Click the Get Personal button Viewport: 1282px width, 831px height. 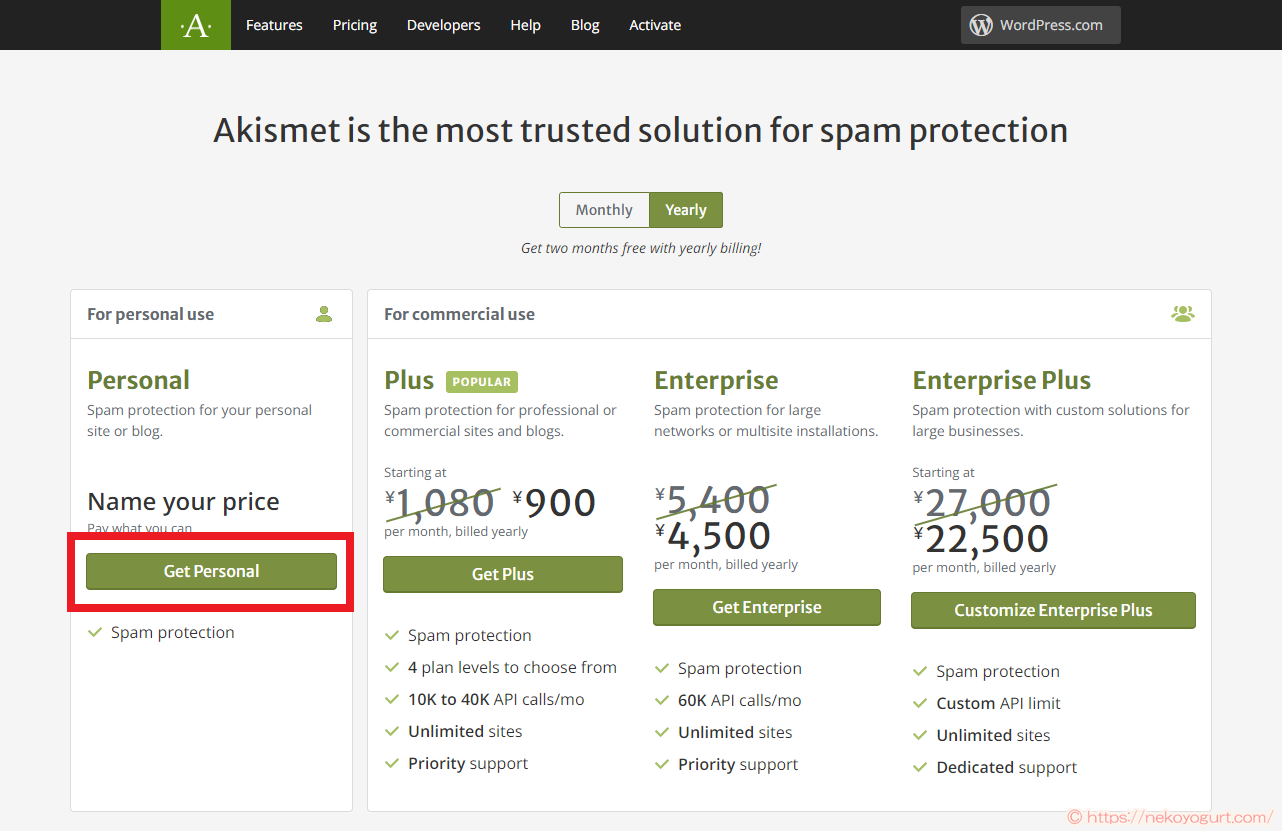point(210,571)
